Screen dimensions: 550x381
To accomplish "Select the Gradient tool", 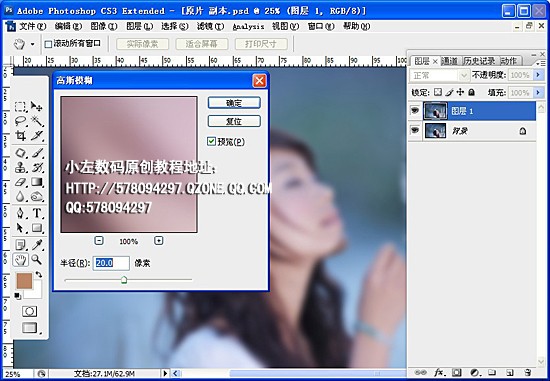I will tap(37, 182).
